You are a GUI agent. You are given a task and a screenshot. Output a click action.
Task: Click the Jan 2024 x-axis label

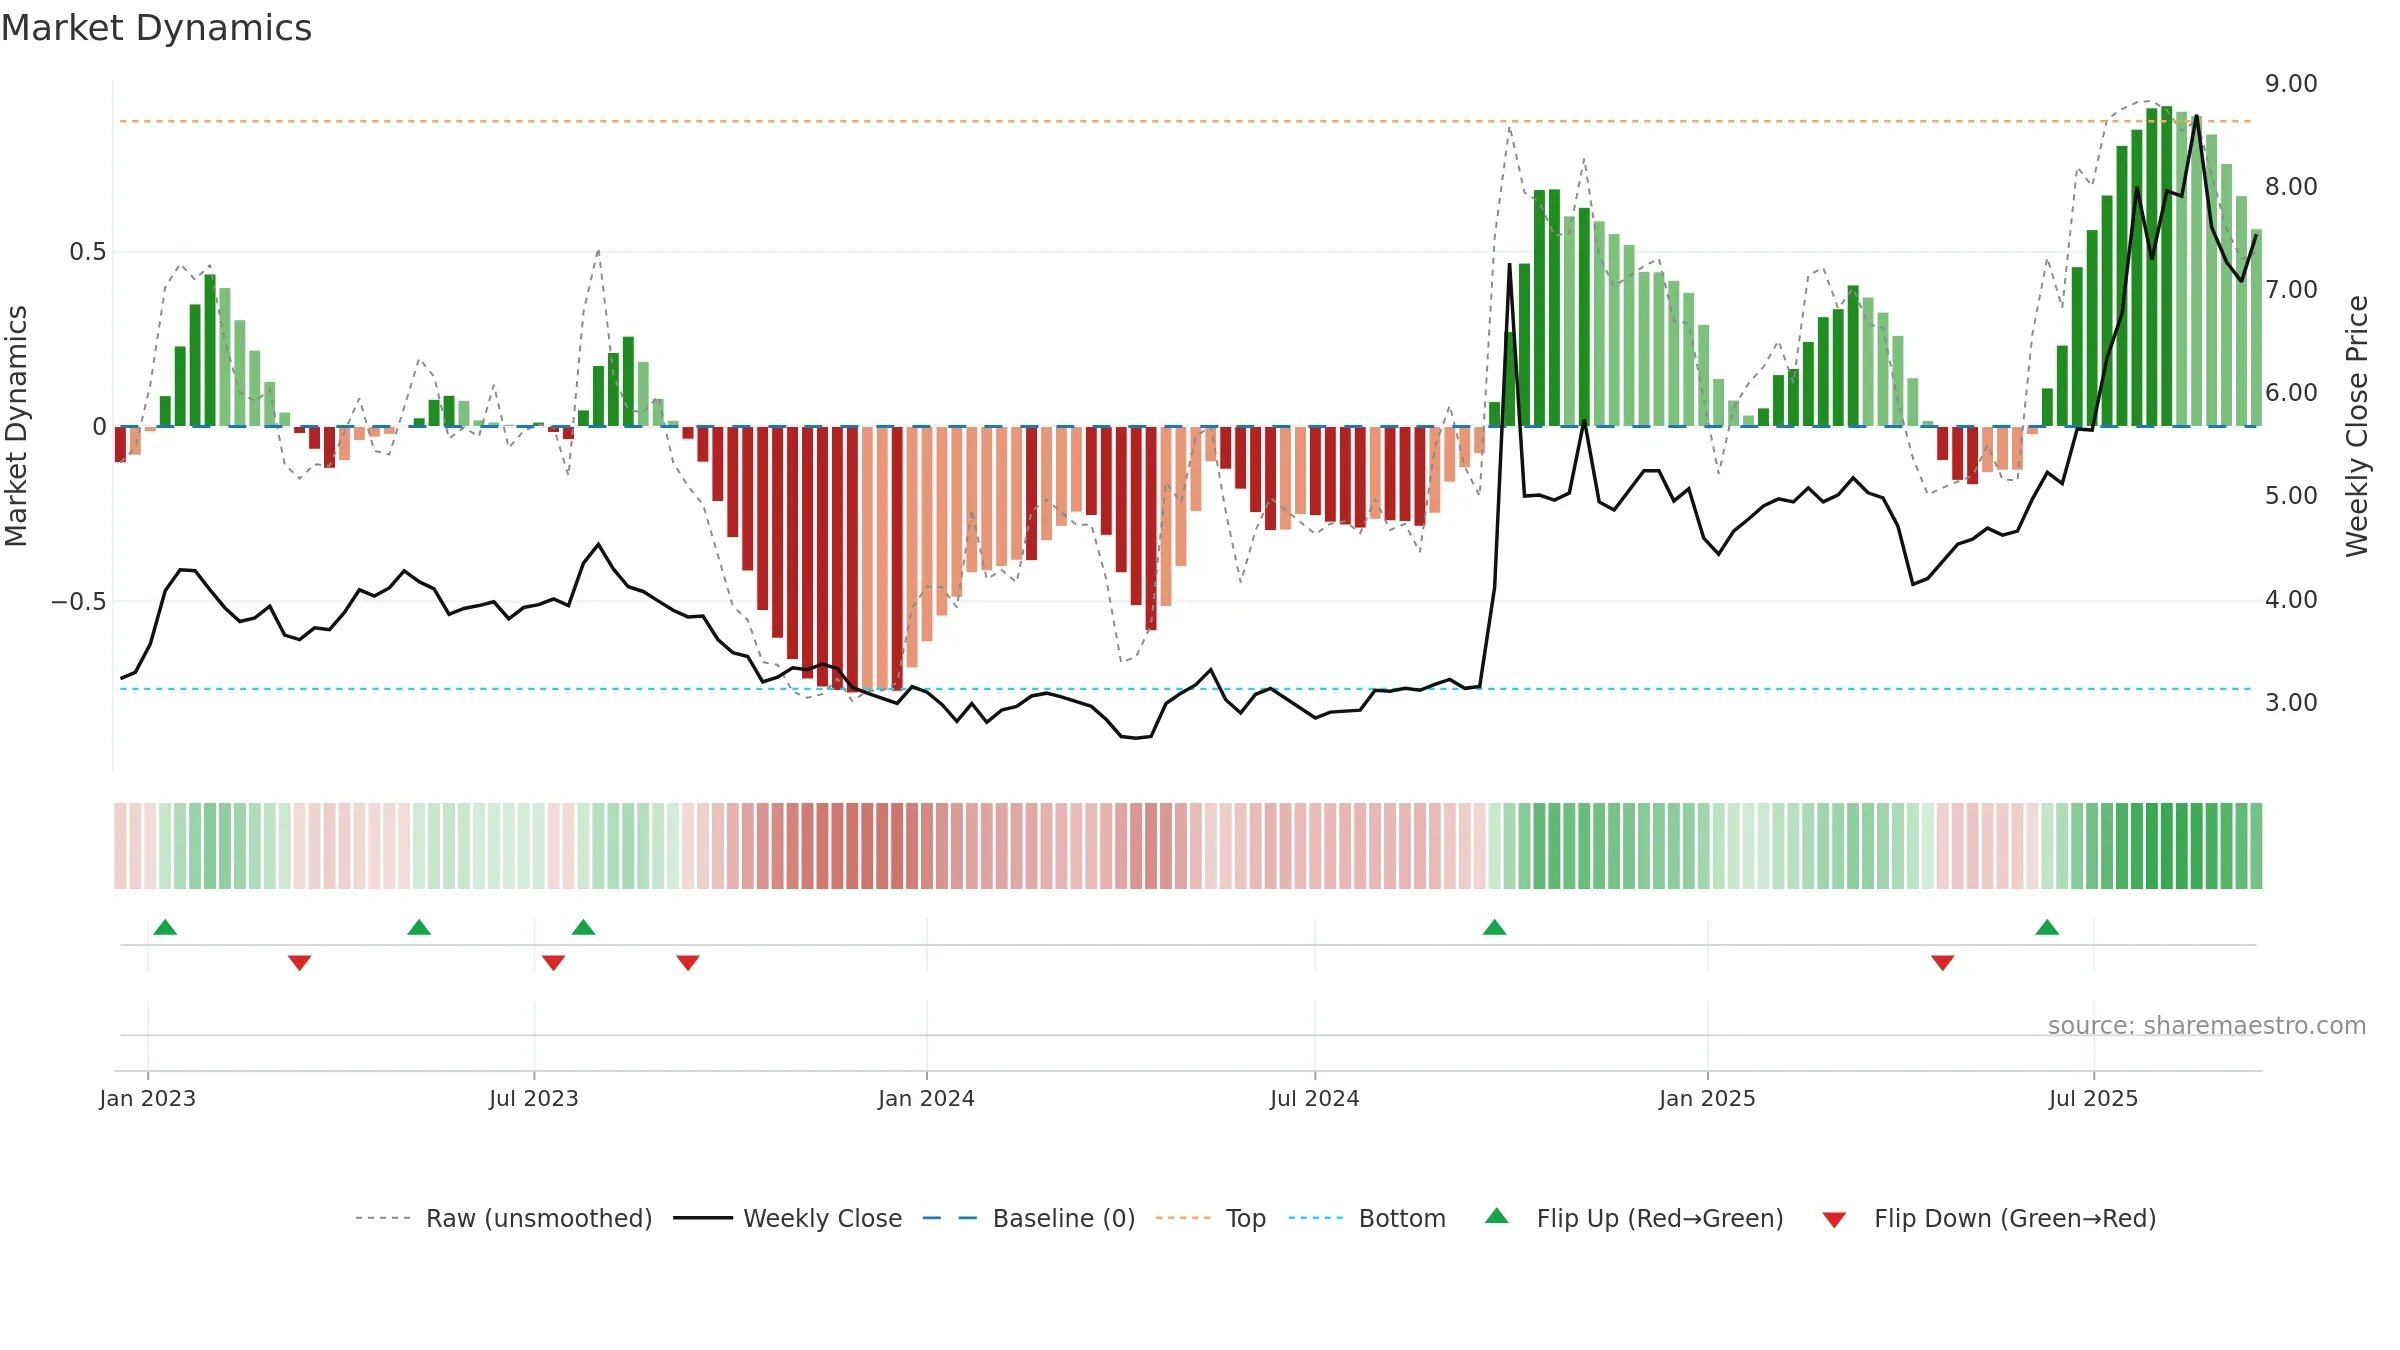pyautogui.click(x=926, y=1098)
